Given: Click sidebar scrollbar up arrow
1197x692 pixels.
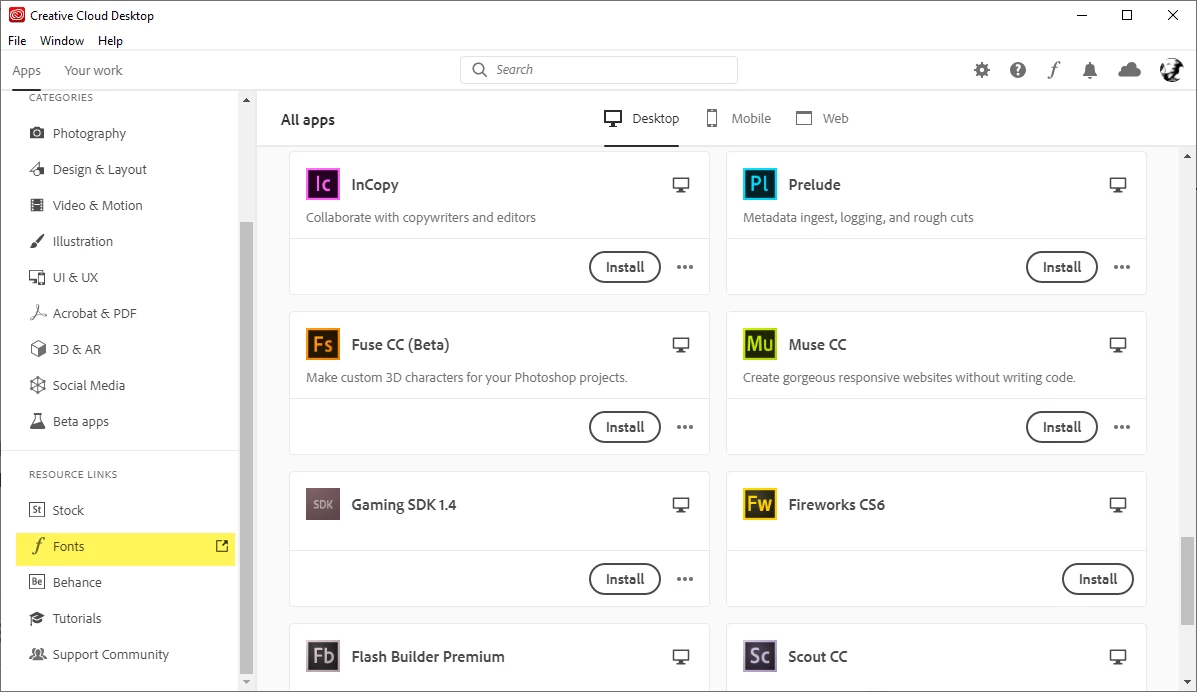Looking at the screenshot, I should click(246, 100).
